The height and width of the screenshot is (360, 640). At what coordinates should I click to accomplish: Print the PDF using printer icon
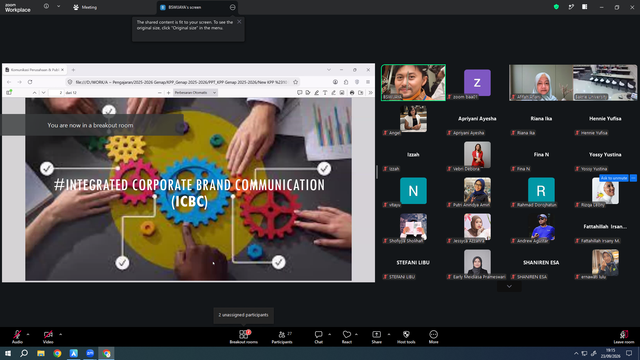tap(352, 93)
